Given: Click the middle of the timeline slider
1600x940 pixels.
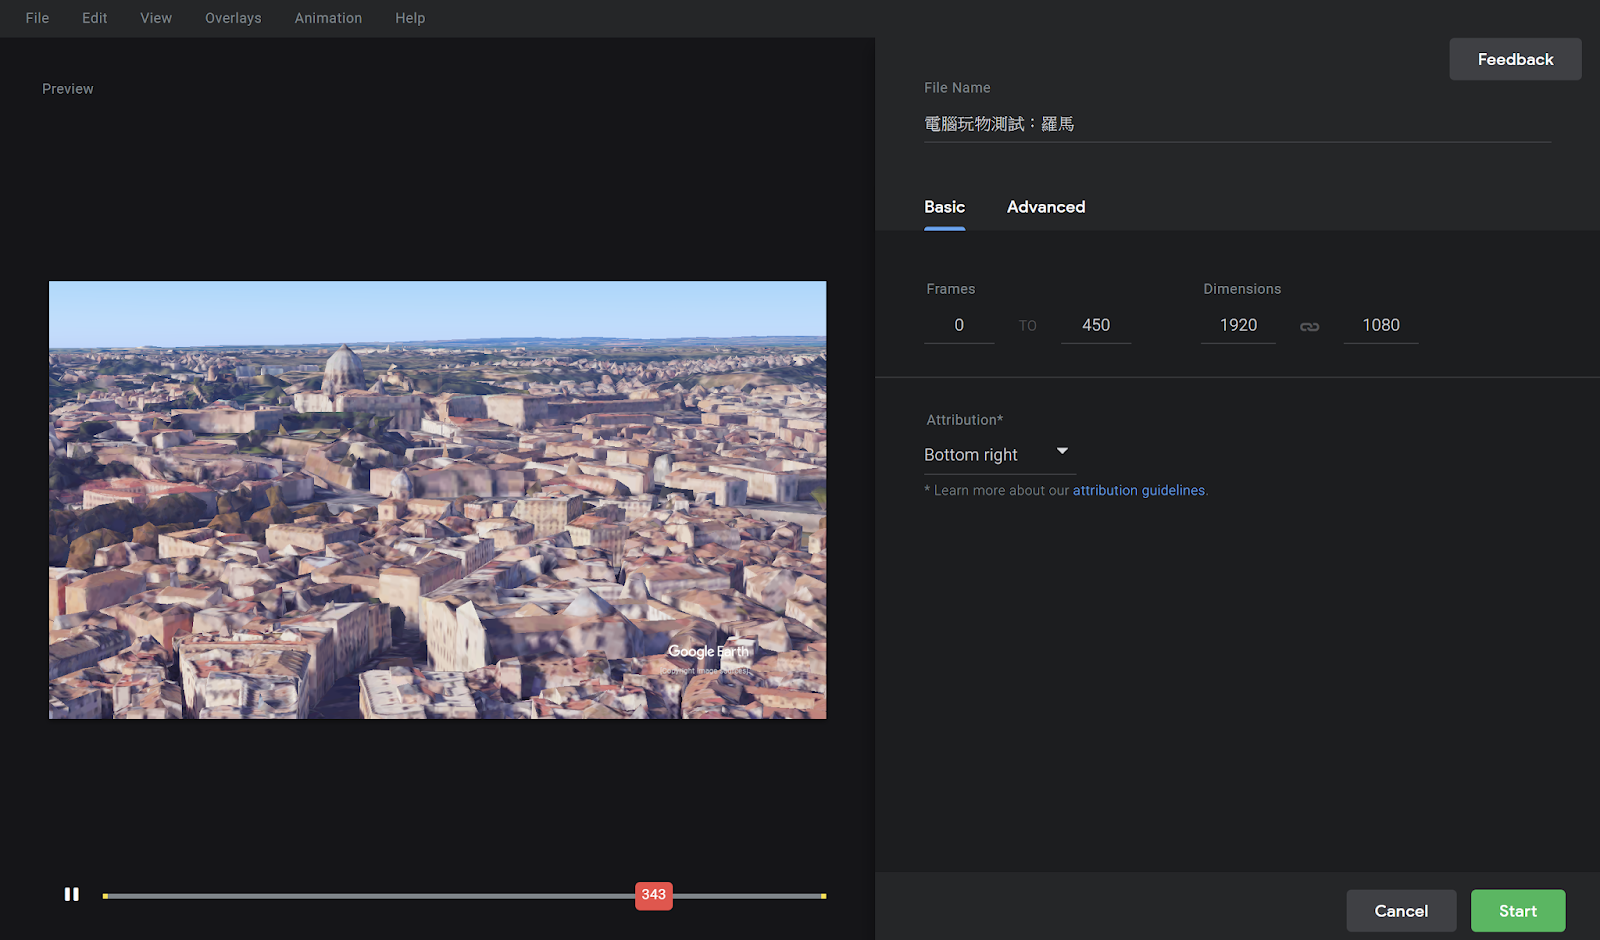Looking at the screenshot, I should tap(465, 895).
